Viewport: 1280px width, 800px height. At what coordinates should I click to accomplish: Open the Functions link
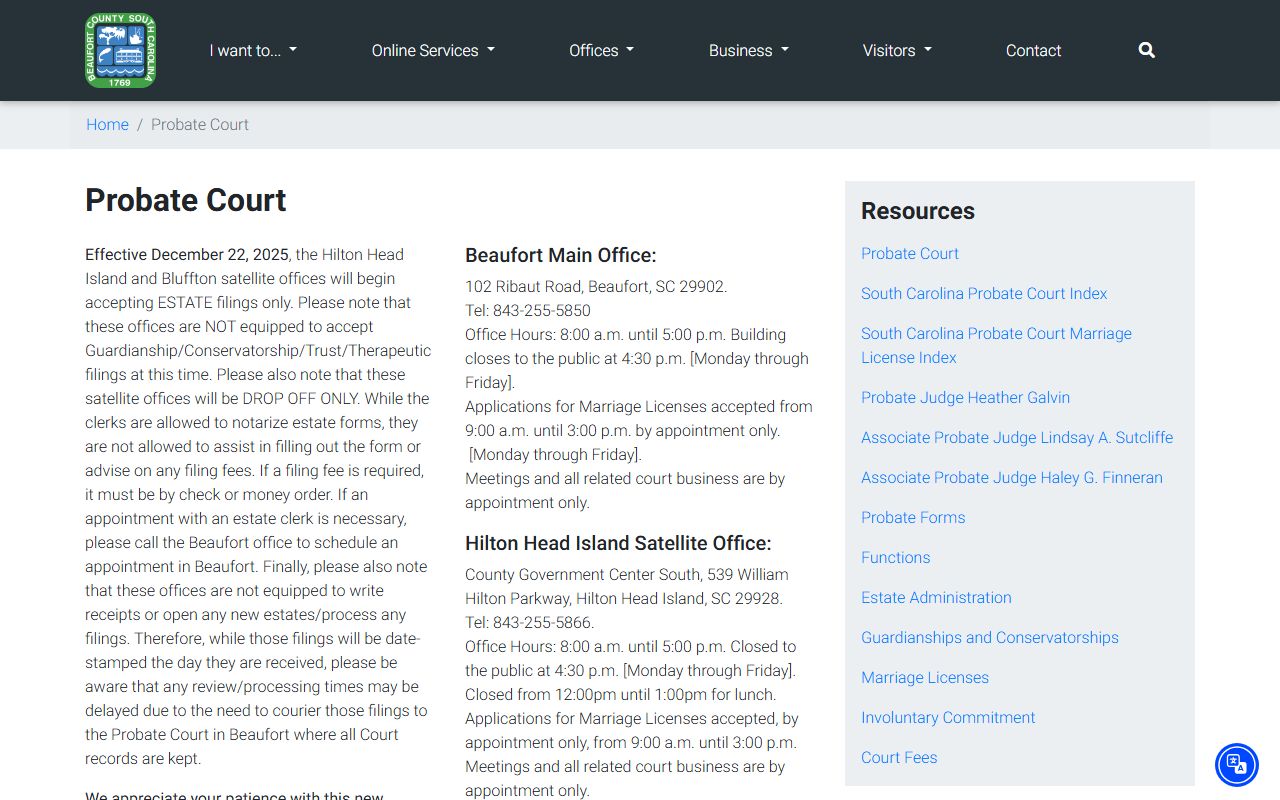coord(896,557)
